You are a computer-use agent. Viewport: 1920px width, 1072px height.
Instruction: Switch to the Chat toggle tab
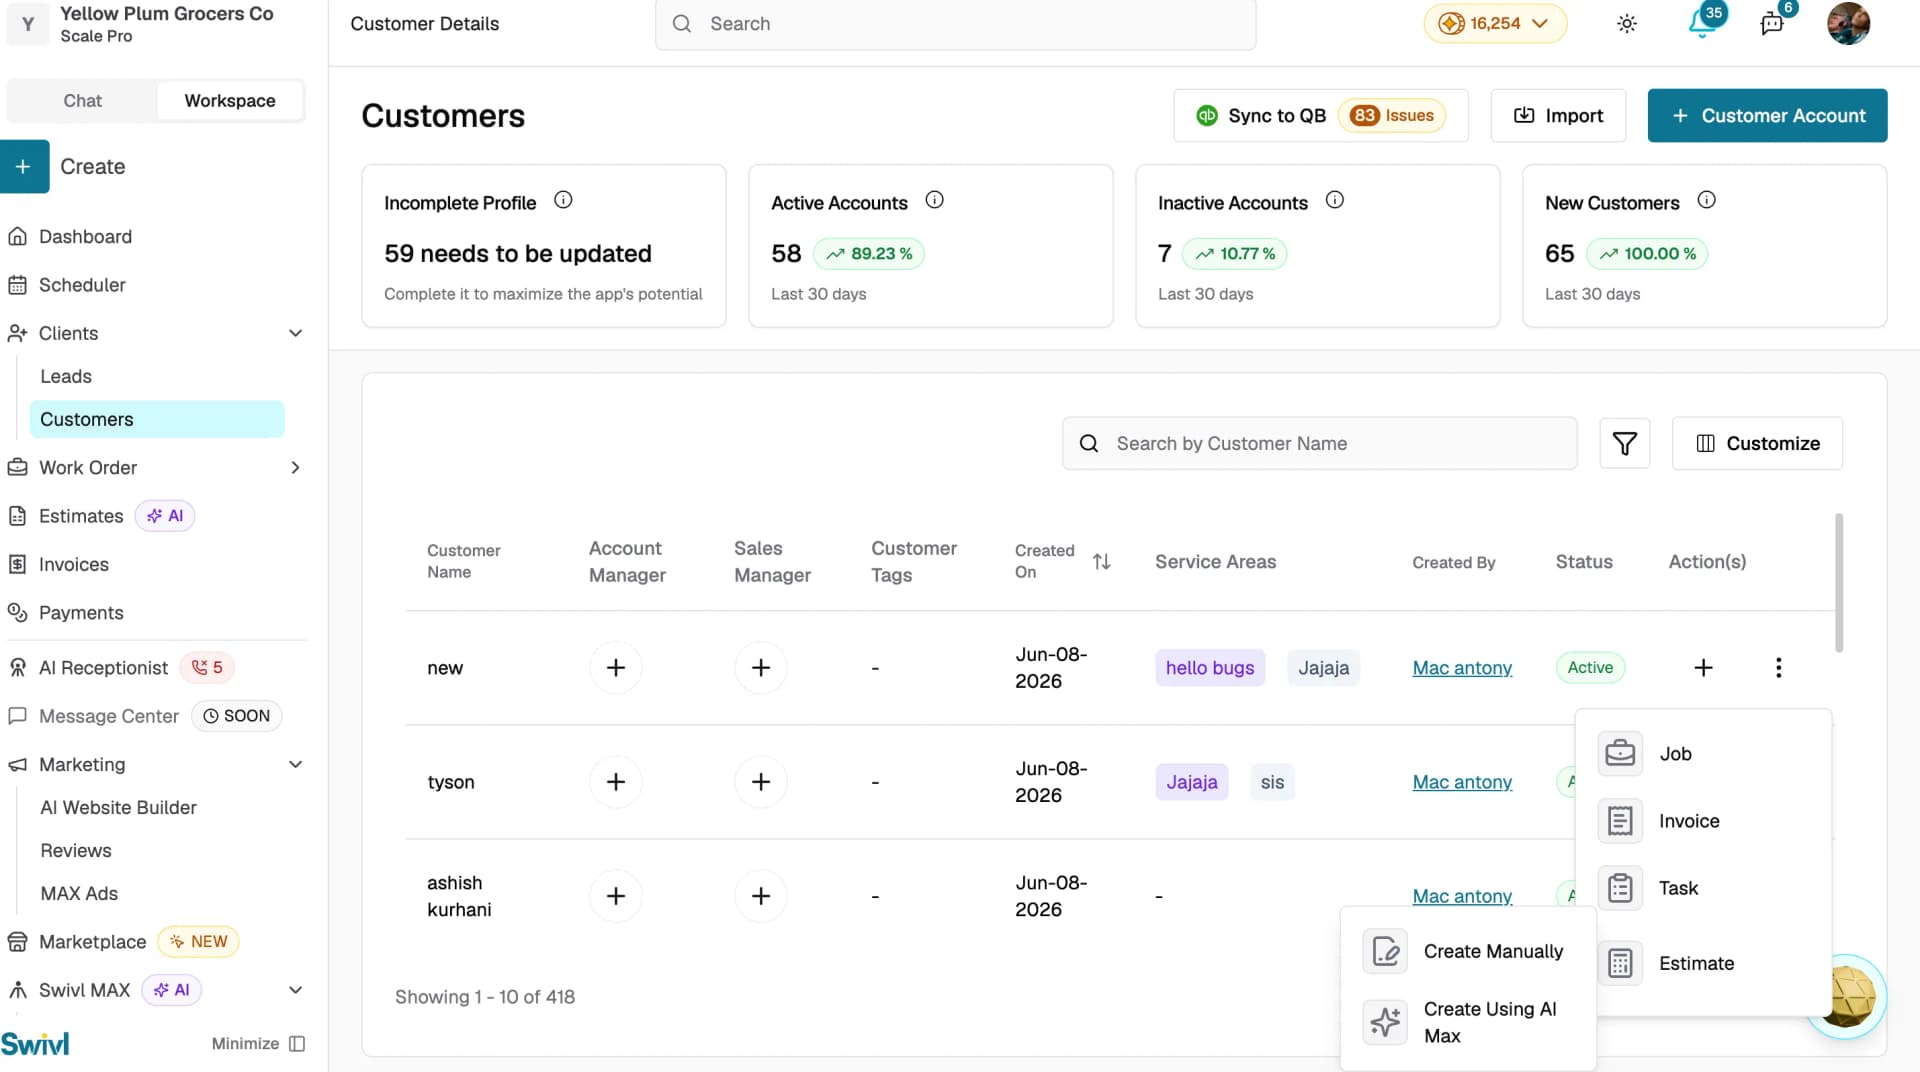point(82,101)
